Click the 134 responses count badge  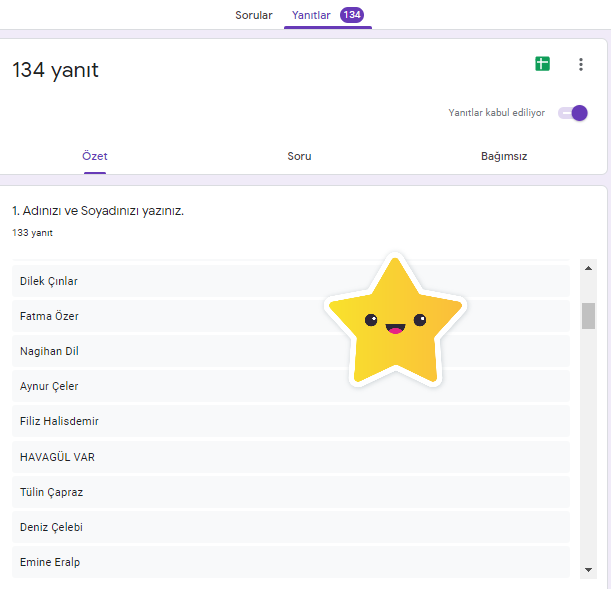(351, 15)
